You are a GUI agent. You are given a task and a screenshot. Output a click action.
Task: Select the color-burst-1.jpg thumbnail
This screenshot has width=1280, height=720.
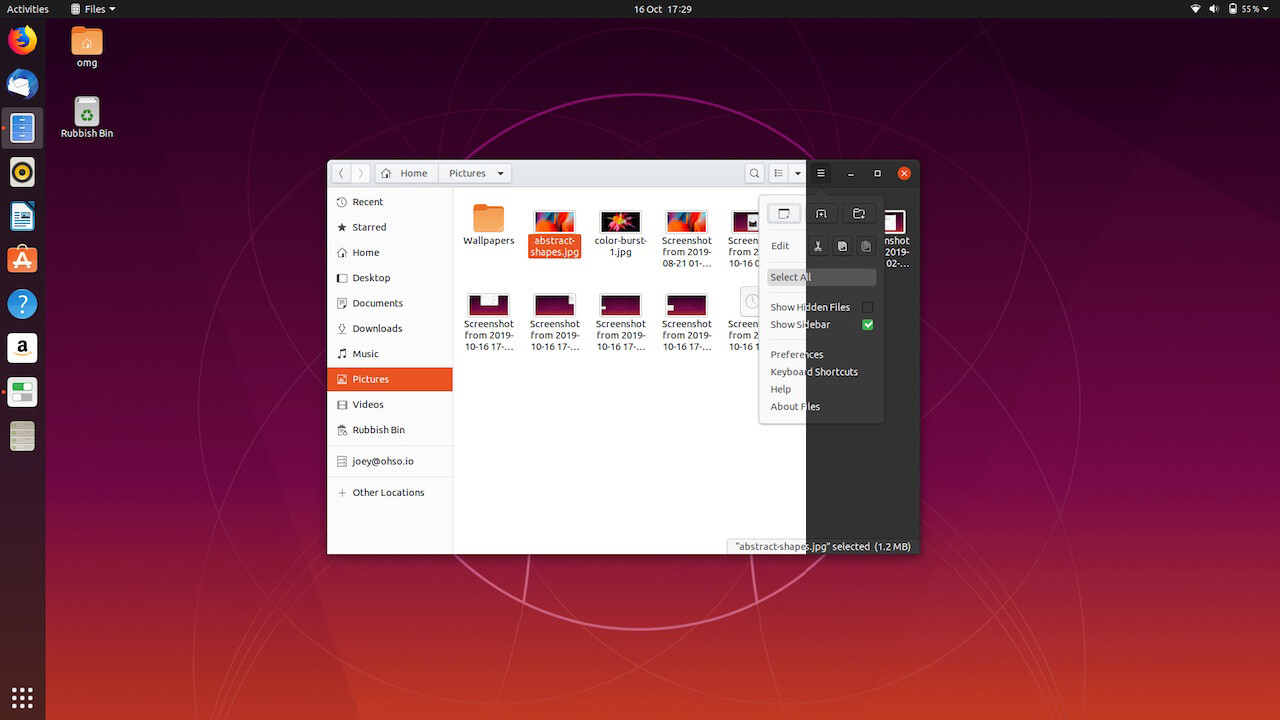coord(620,223)
